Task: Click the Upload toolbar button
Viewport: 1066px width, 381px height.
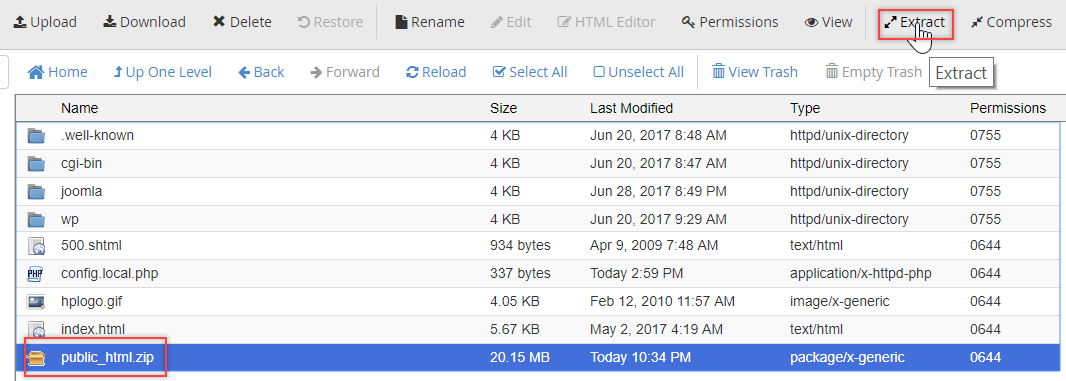Action: pos(45,22)
